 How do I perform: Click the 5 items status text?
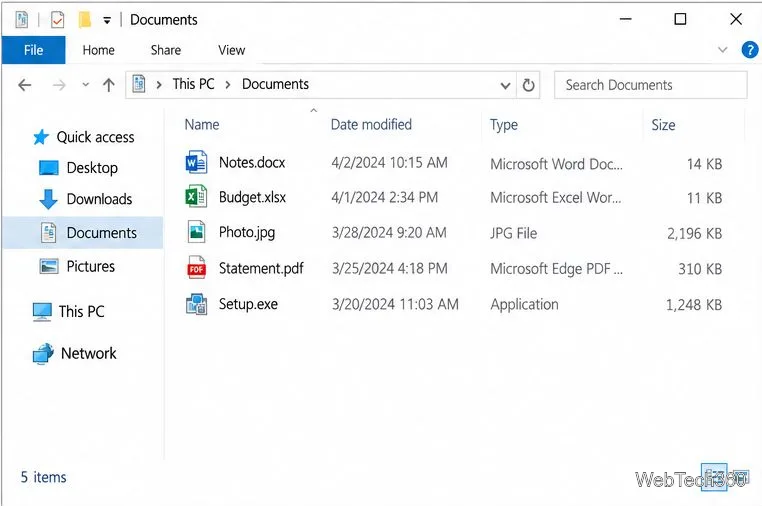click(x=43, y=477)
